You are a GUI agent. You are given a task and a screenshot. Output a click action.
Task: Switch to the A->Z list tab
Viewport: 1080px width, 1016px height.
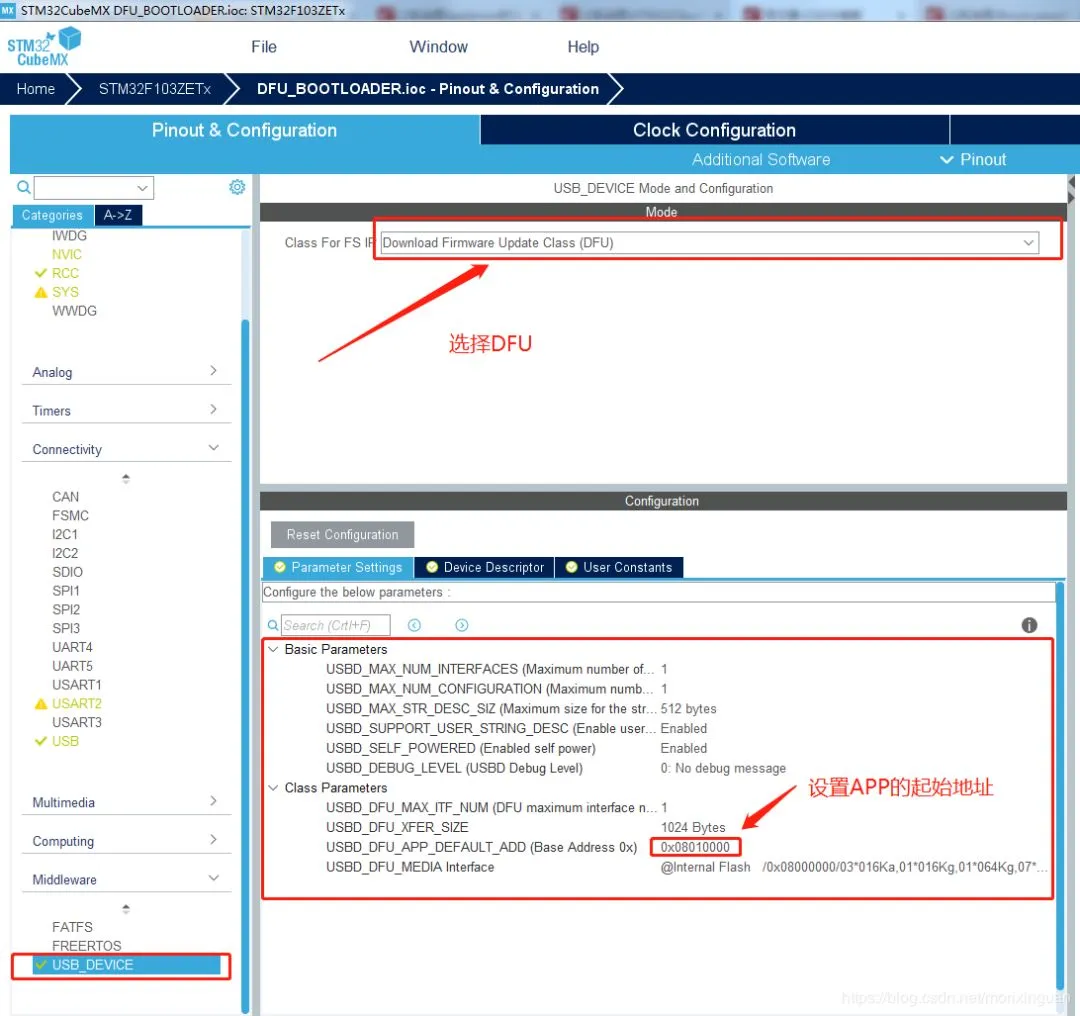[x=118, y=215]
